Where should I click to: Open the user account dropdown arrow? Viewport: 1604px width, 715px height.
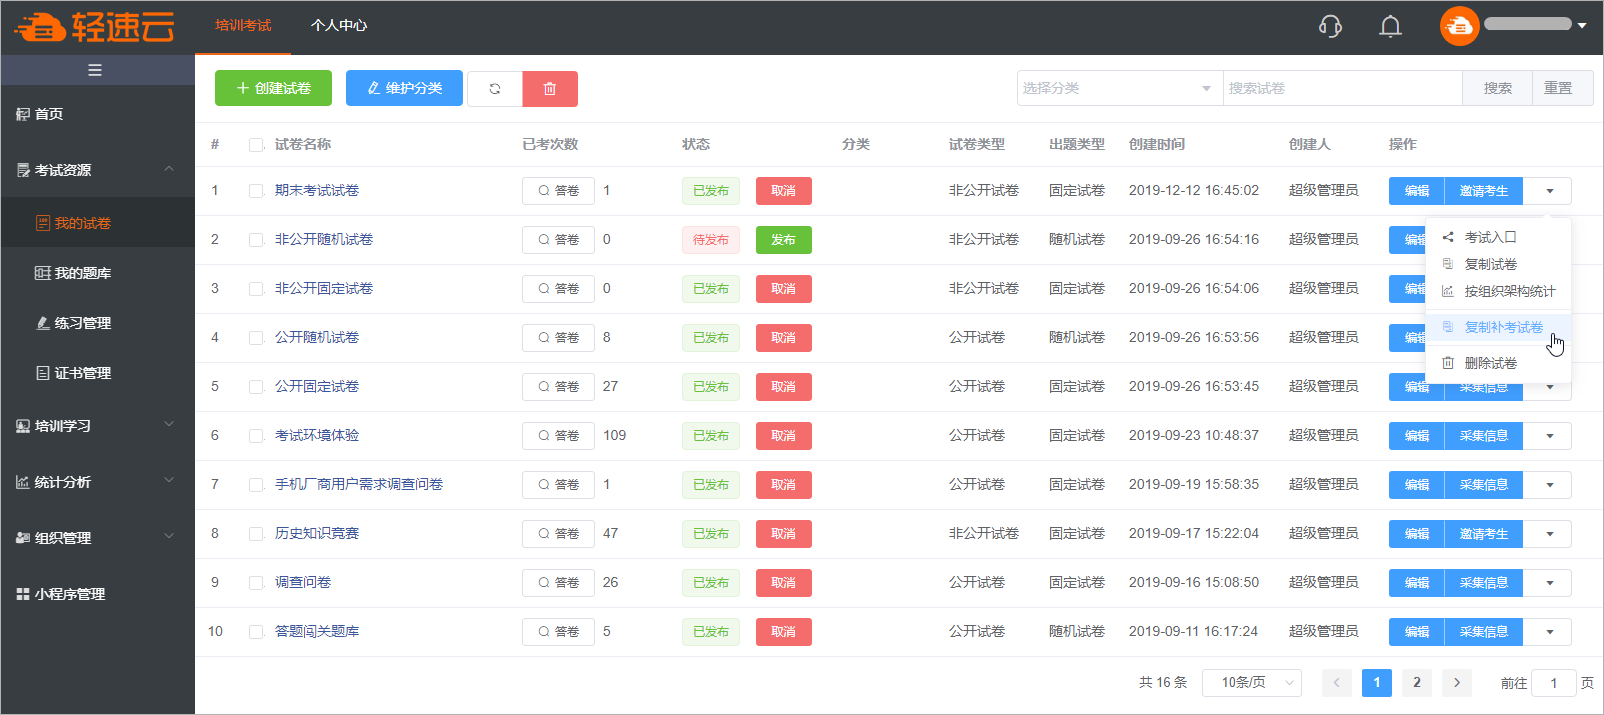1582,26
